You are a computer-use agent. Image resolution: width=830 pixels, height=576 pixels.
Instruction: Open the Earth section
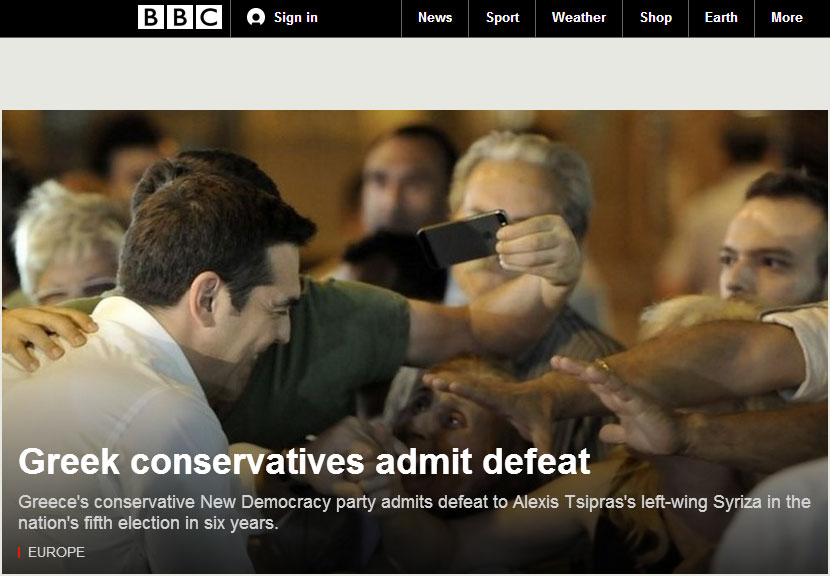pos(721,17)
